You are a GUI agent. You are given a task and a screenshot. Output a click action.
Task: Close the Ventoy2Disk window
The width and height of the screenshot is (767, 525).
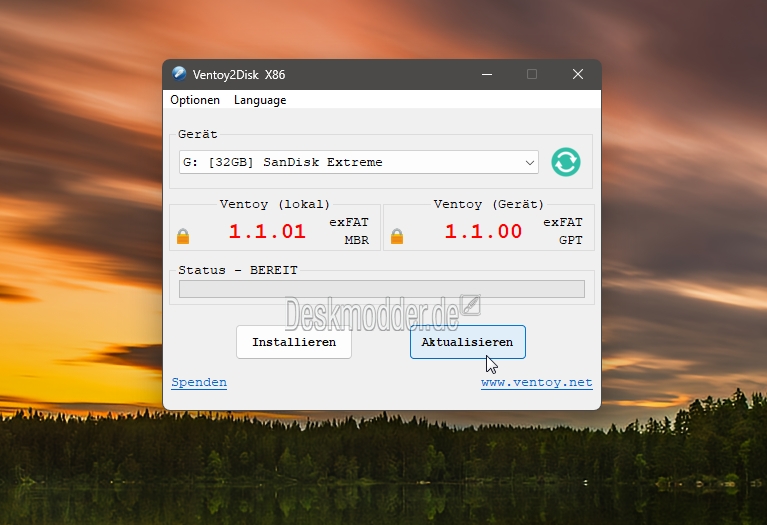tap(578, 74)
